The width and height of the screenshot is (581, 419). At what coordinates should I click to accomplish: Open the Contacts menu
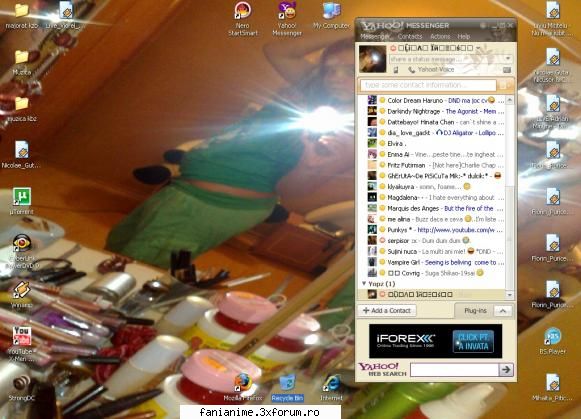tap(410, 37)
